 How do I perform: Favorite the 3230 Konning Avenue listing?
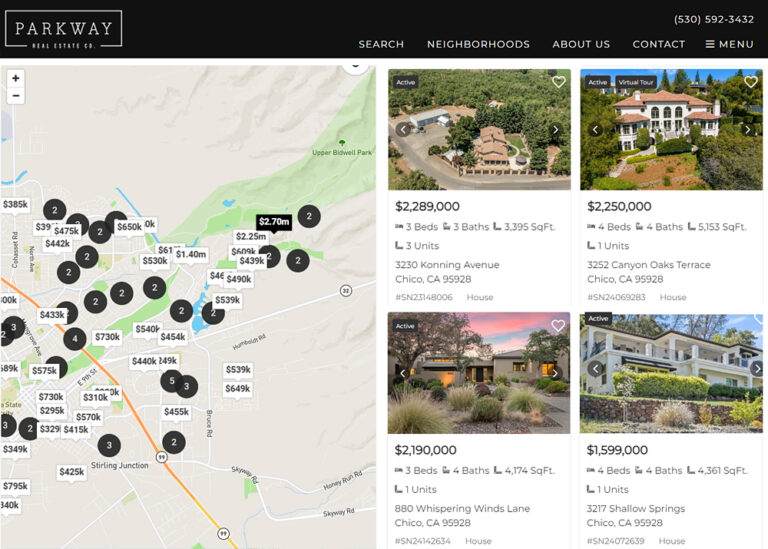pyautogui.click(x=558, y=82)
